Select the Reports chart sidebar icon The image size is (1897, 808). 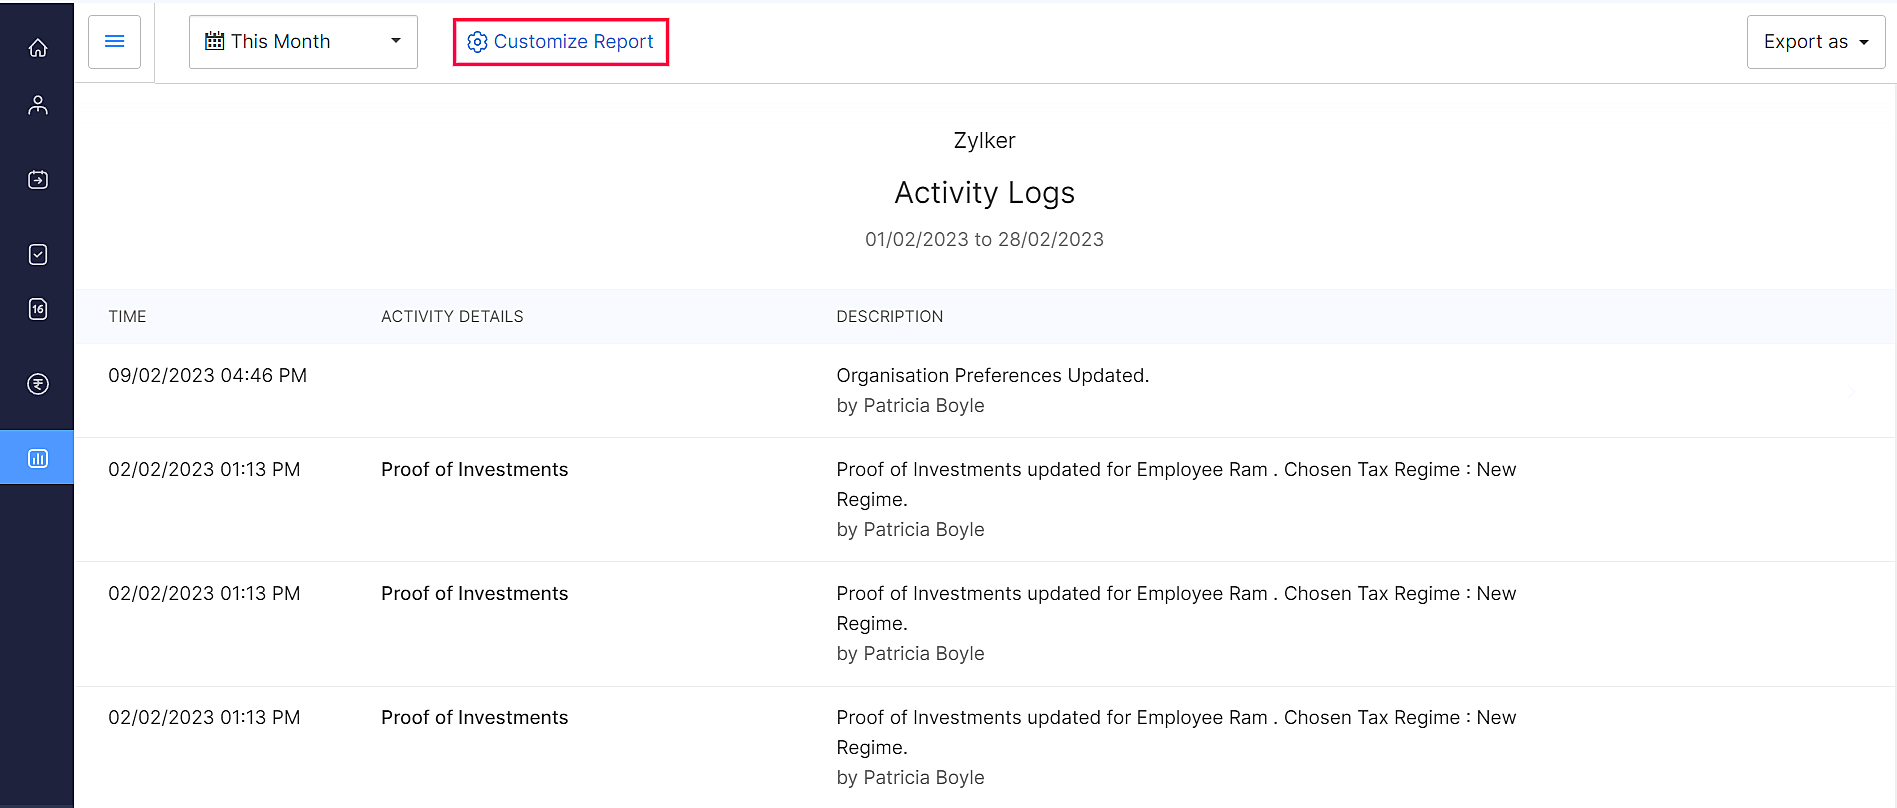point(38,458)
